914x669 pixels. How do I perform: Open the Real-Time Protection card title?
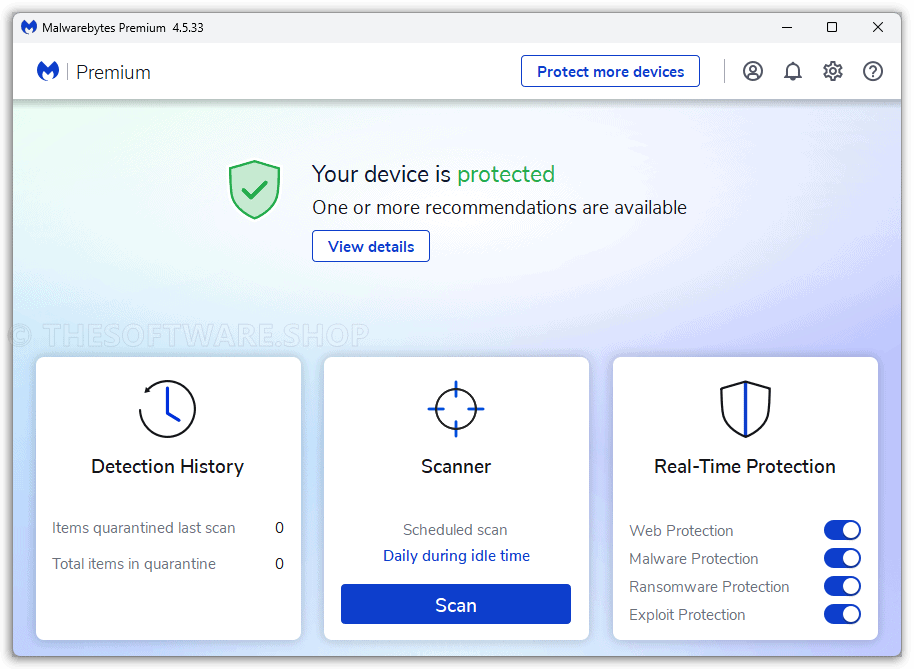click(745, 466)
